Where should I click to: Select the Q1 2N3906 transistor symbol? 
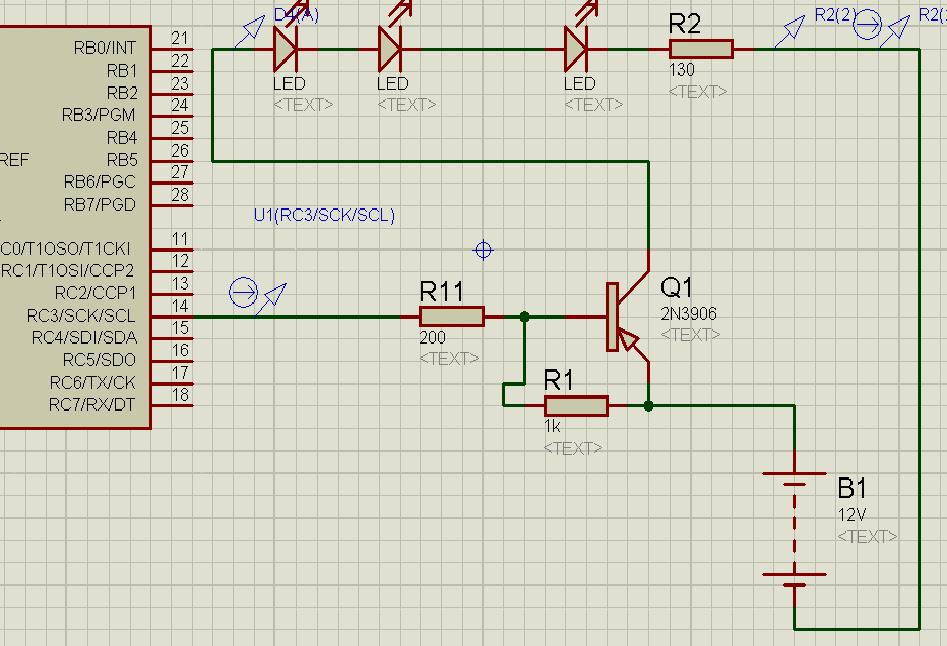click(x=618, y=317)
